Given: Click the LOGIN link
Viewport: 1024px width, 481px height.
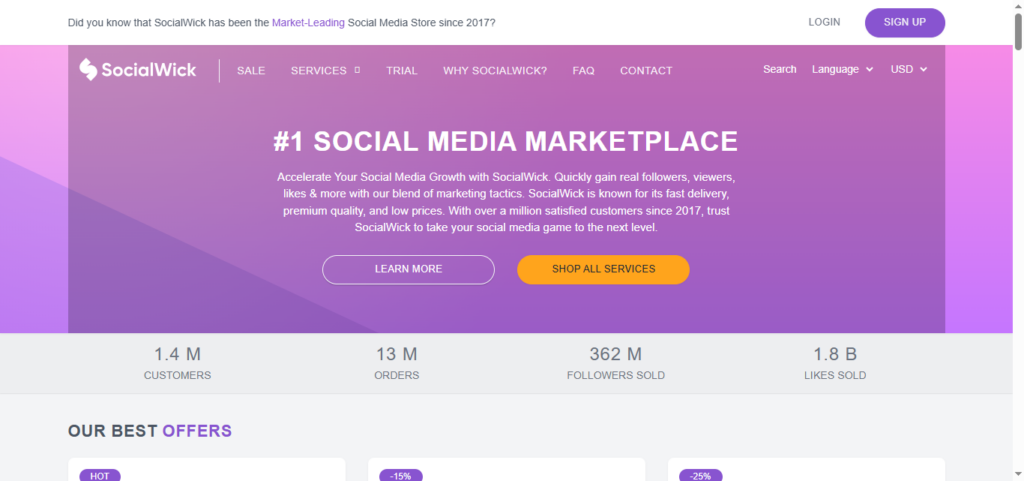Looking at the screenshot, I should (824, 22).
